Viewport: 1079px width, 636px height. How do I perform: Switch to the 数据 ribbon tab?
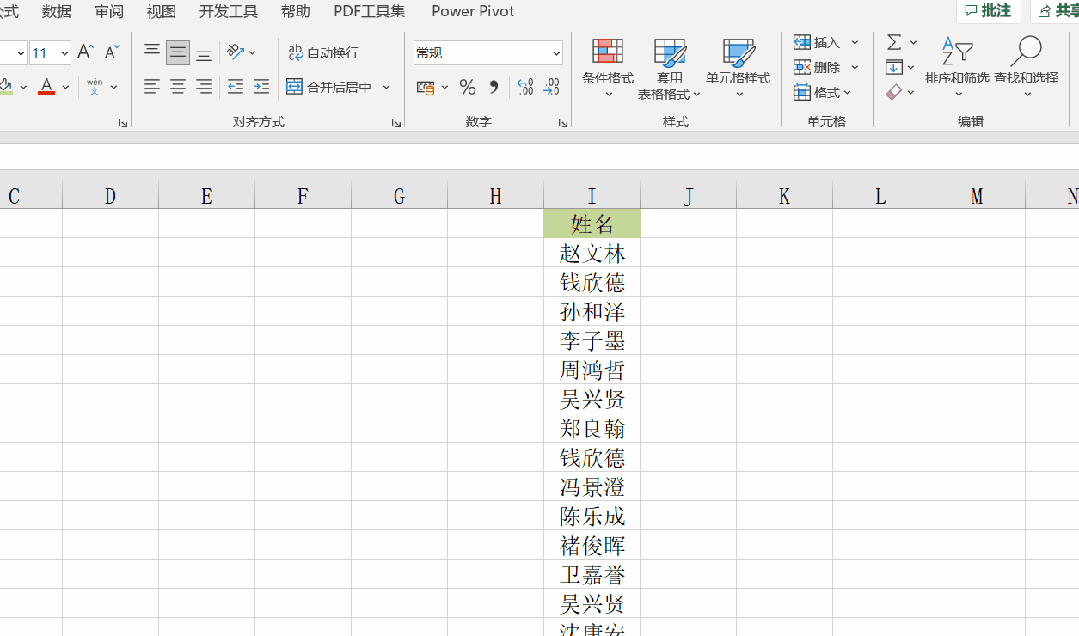coord(55,12)
